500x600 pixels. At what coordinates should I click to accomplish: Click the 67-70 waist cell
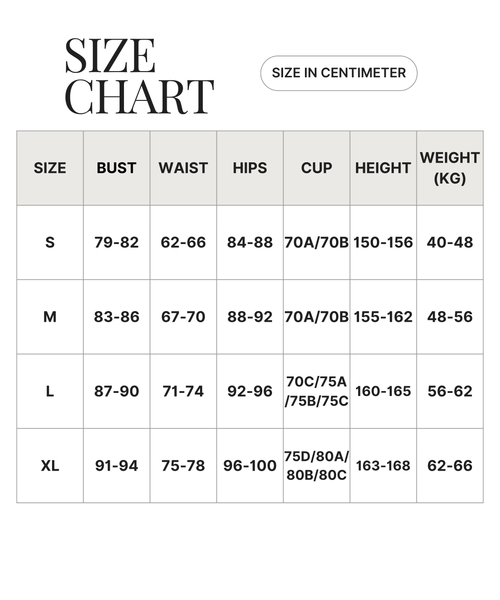(x=183, y=317)
